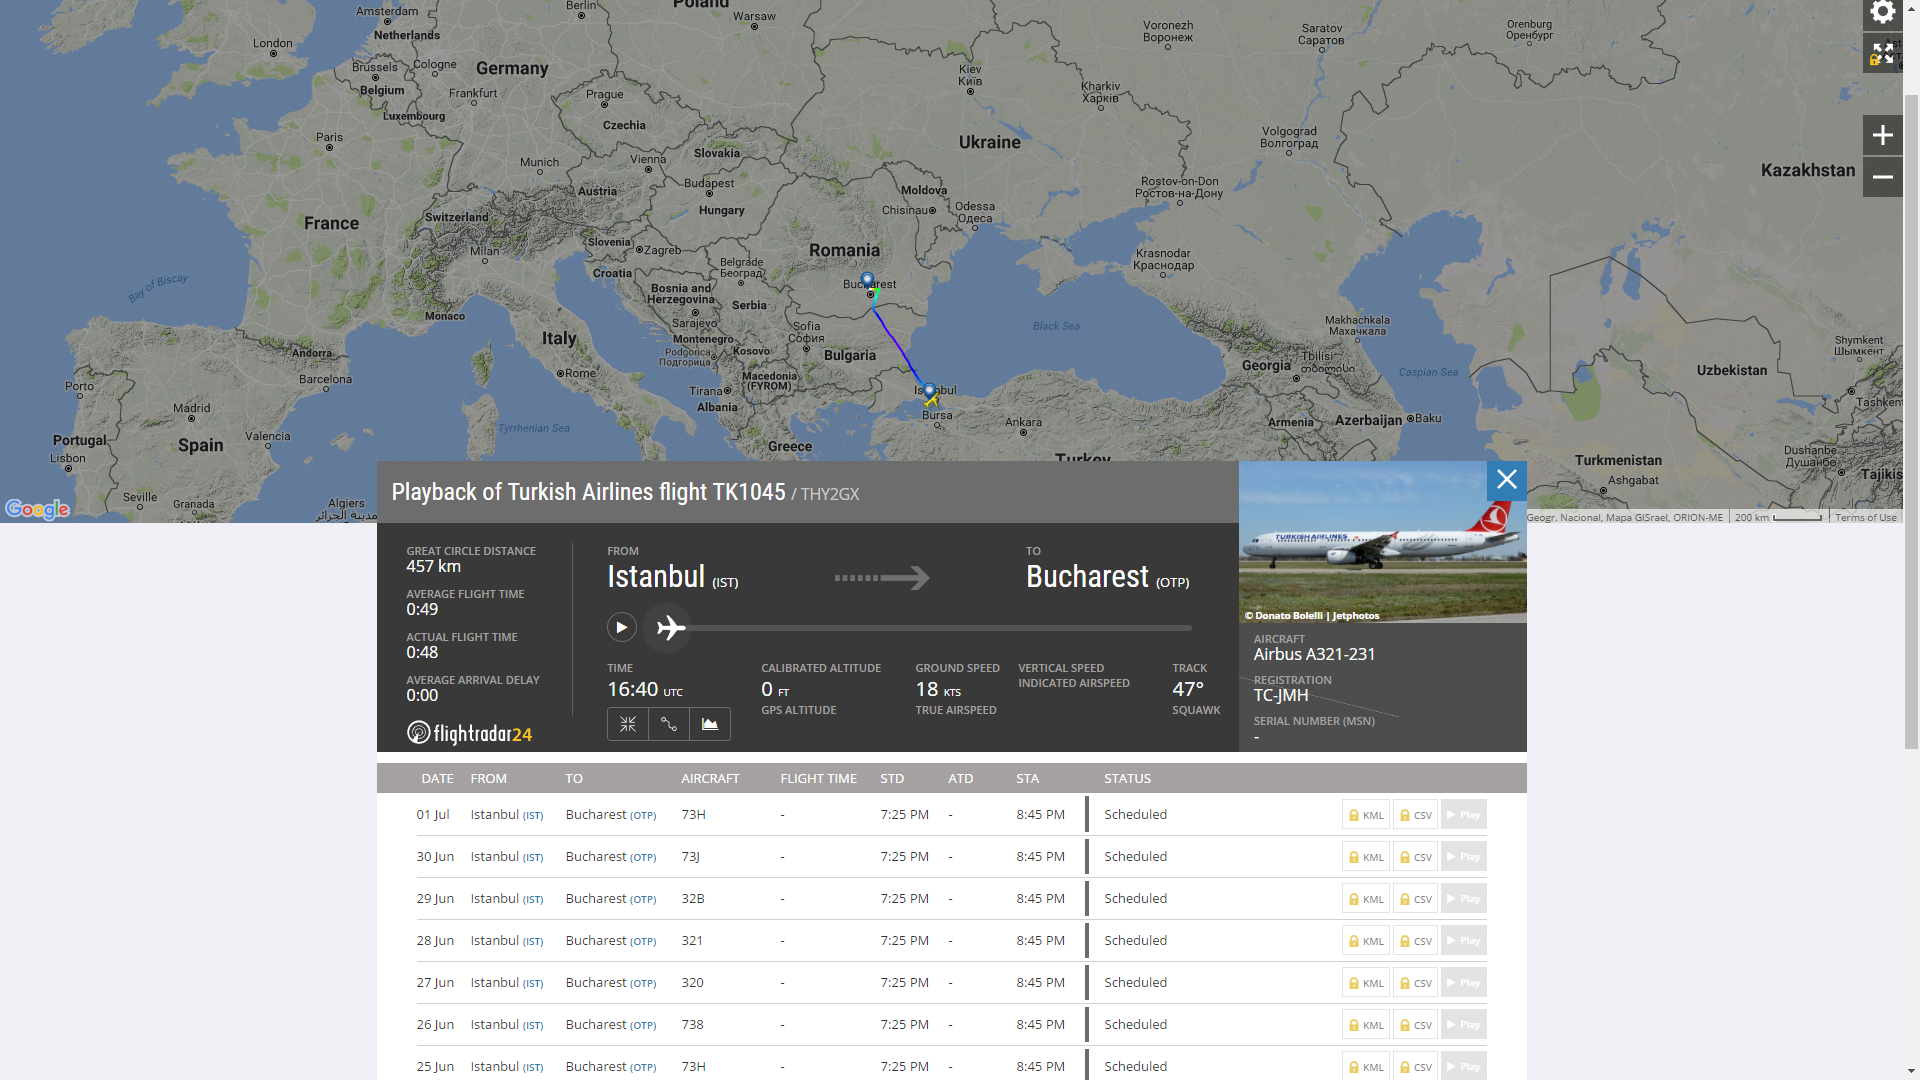Click the page vertical scrollbar
Viewport: 1920px width, 1080px height.
coord(1911,420)
